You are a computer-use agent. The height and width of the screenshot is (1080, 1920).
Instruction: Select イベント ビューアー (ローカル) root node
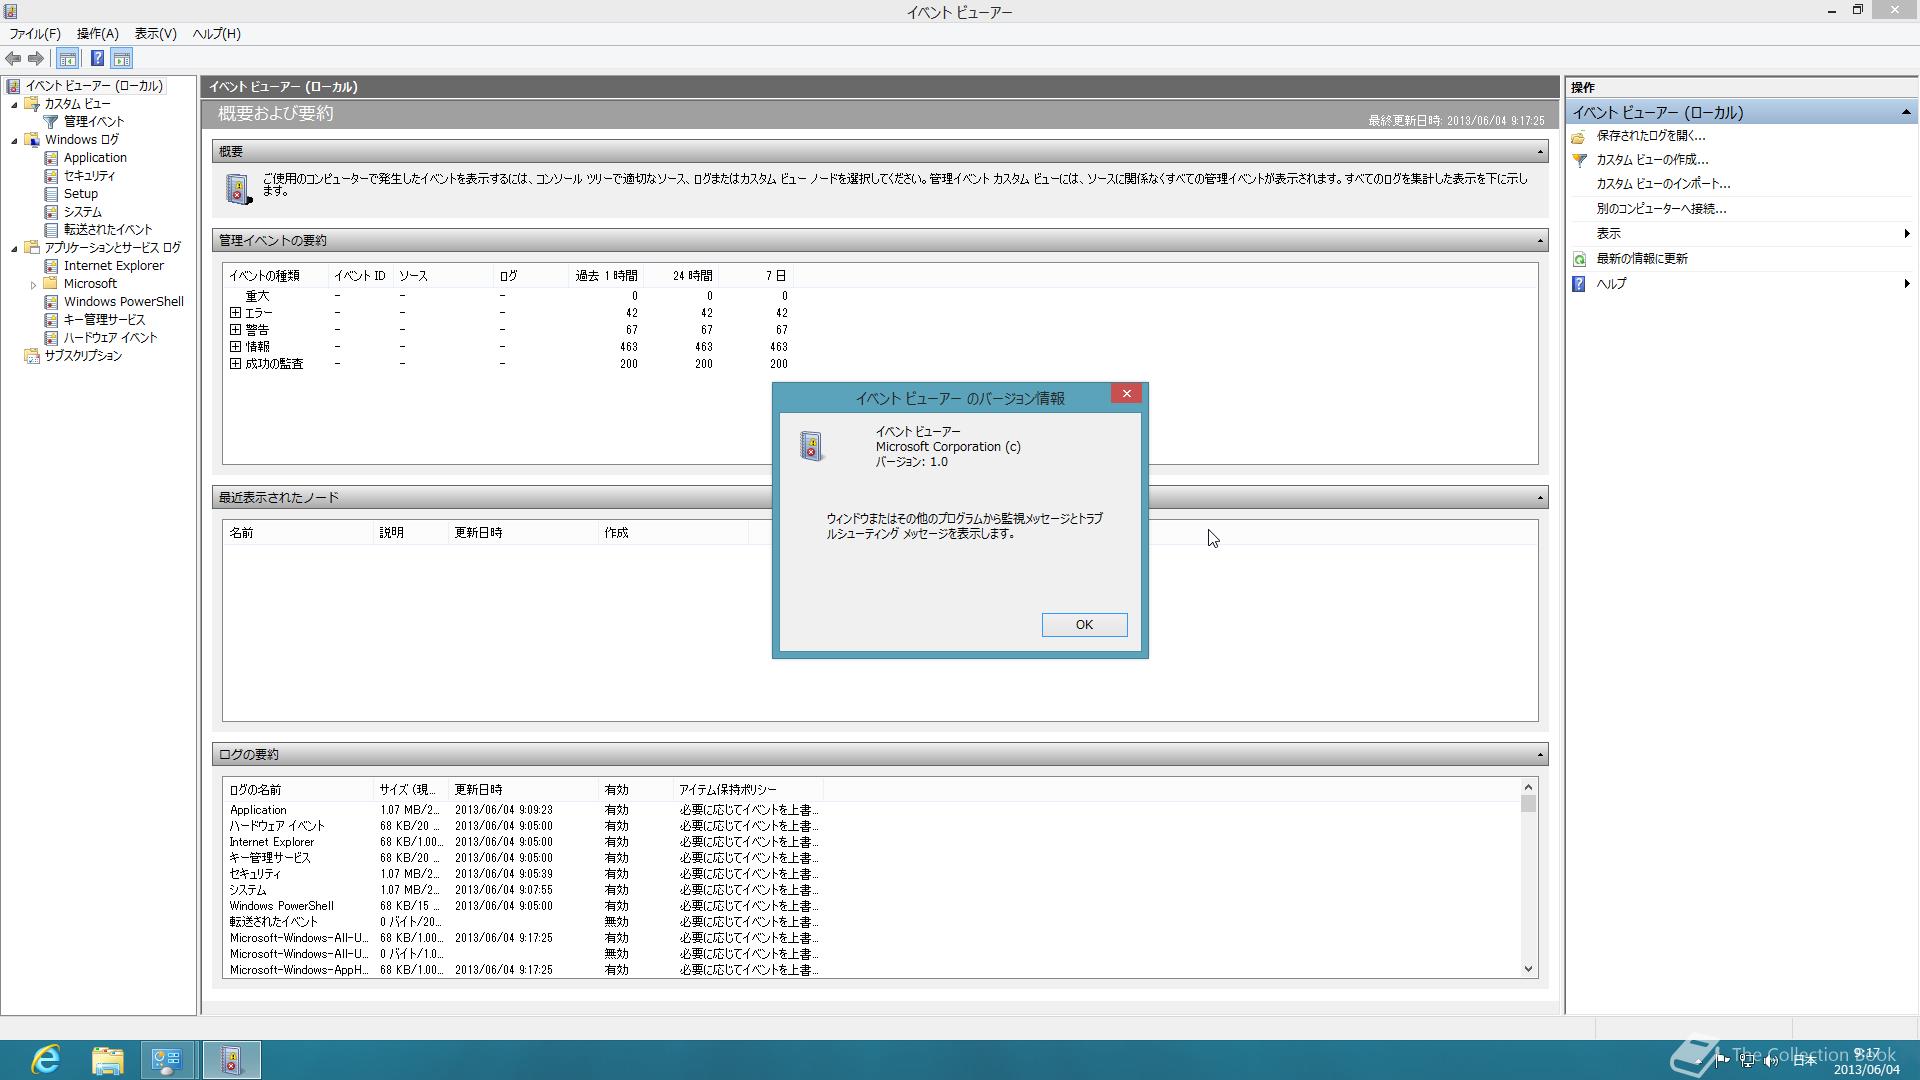tap(94, 86)
